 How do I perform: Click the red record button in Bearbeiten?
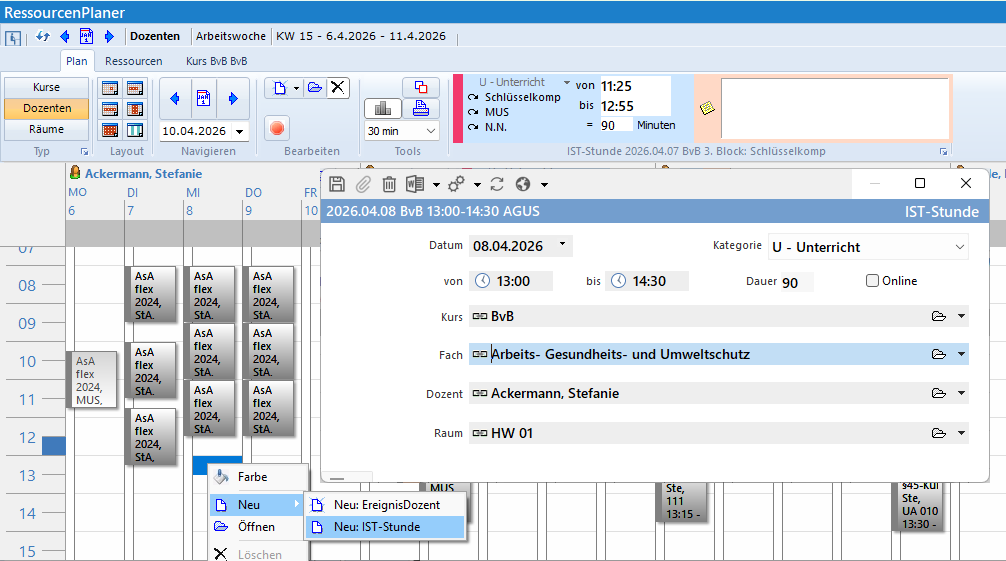[x=277, y=129]
